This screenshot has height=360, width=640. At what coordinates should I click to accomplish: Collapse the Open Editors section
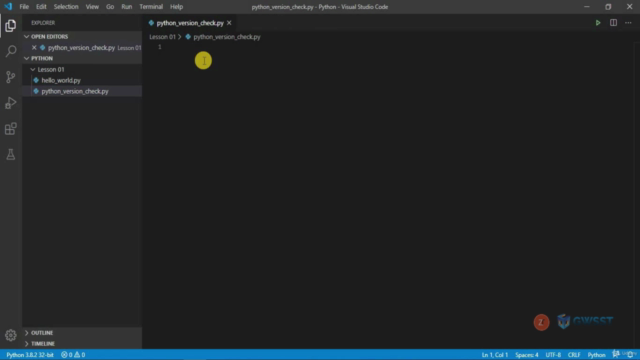tap(49, 37)
